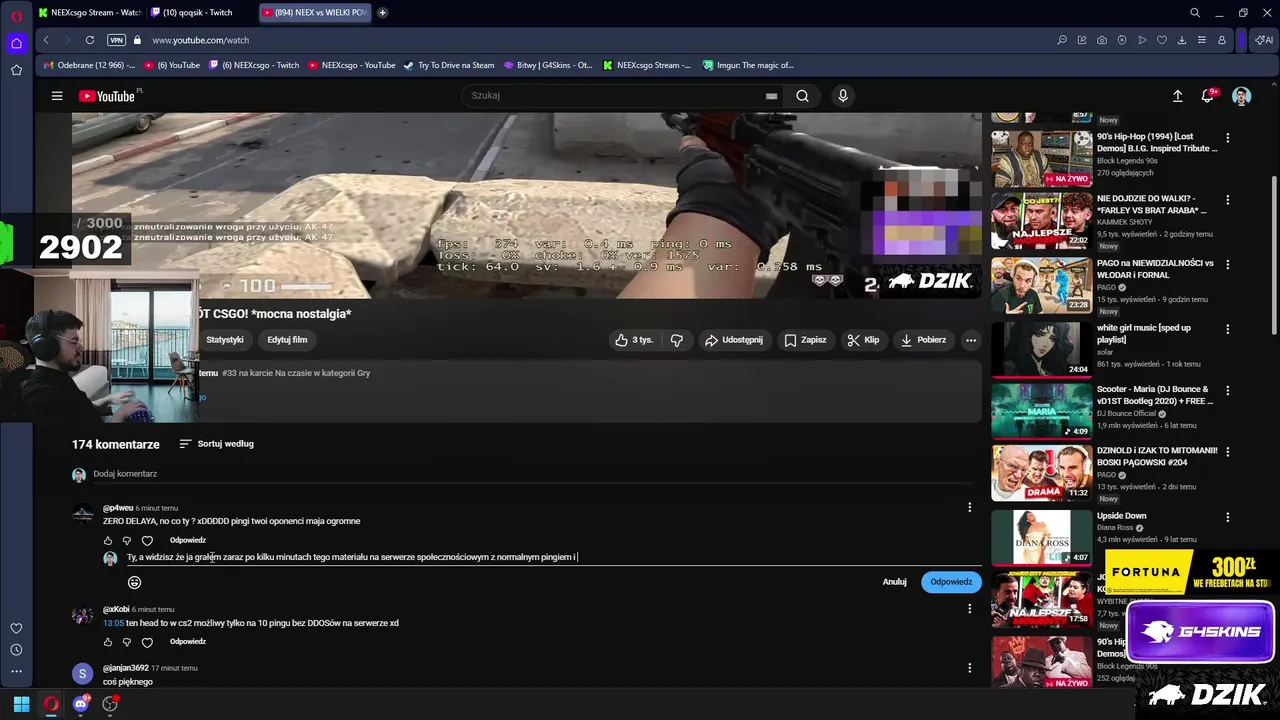Activate voice search microphone icon
1280x720 pixels.
click(843, 96)
